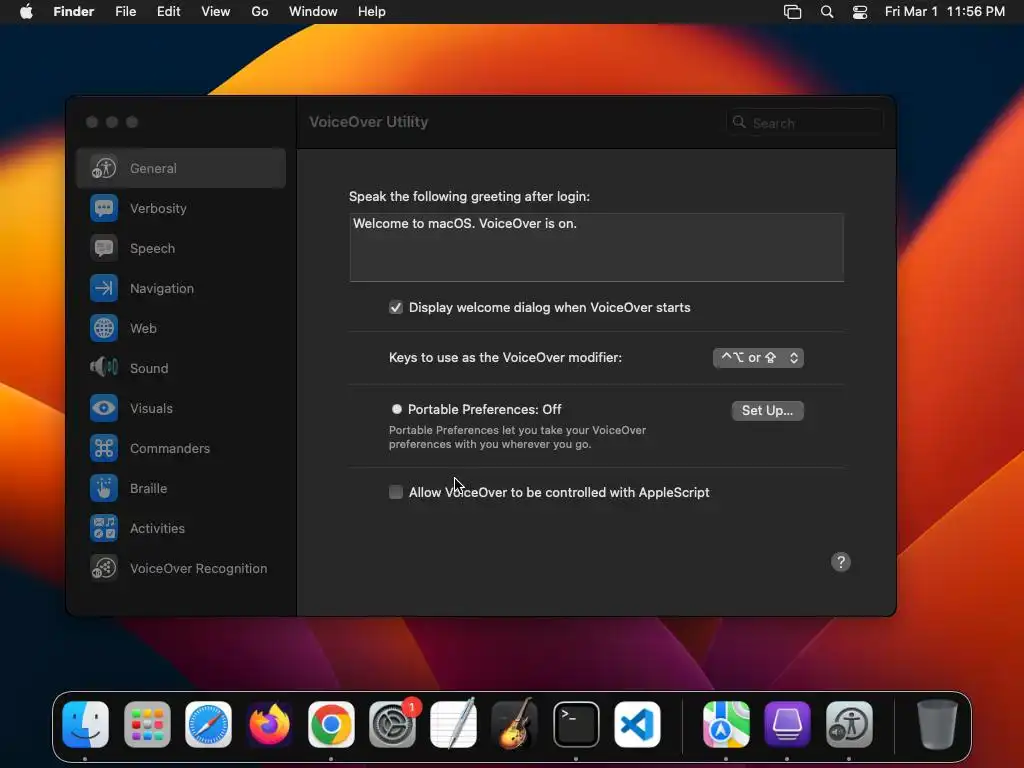Open the Edit menu
The image size is (1024, 768).
point(168,12)
